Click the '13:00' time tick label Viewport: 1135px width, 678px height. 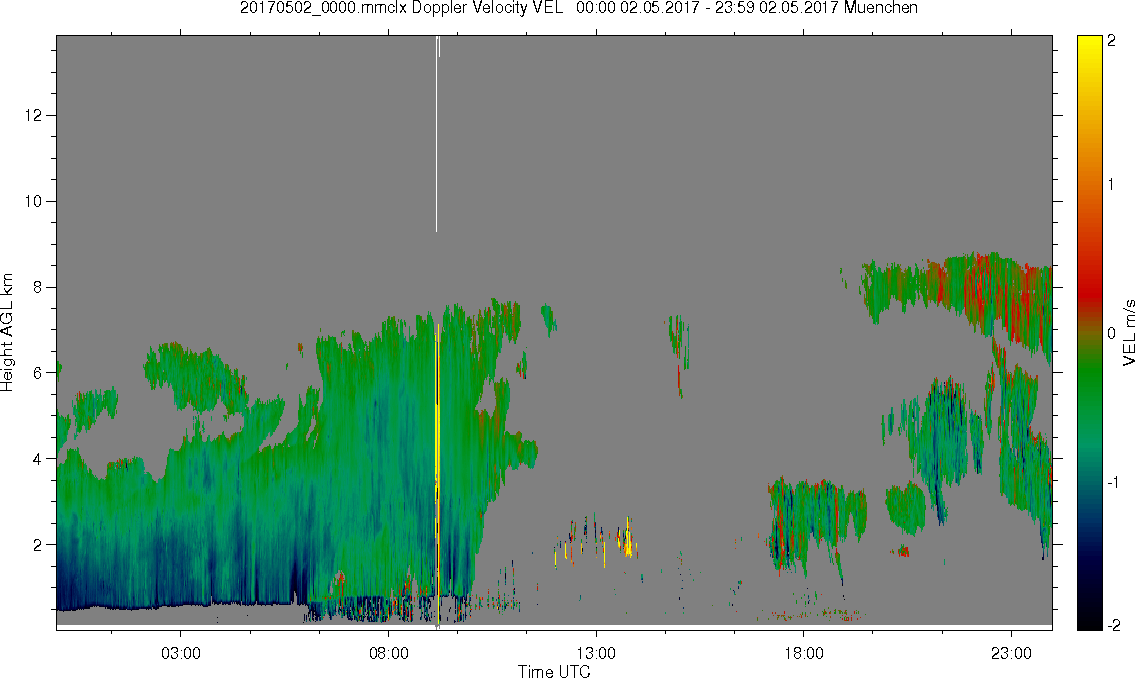pos(596,653)
